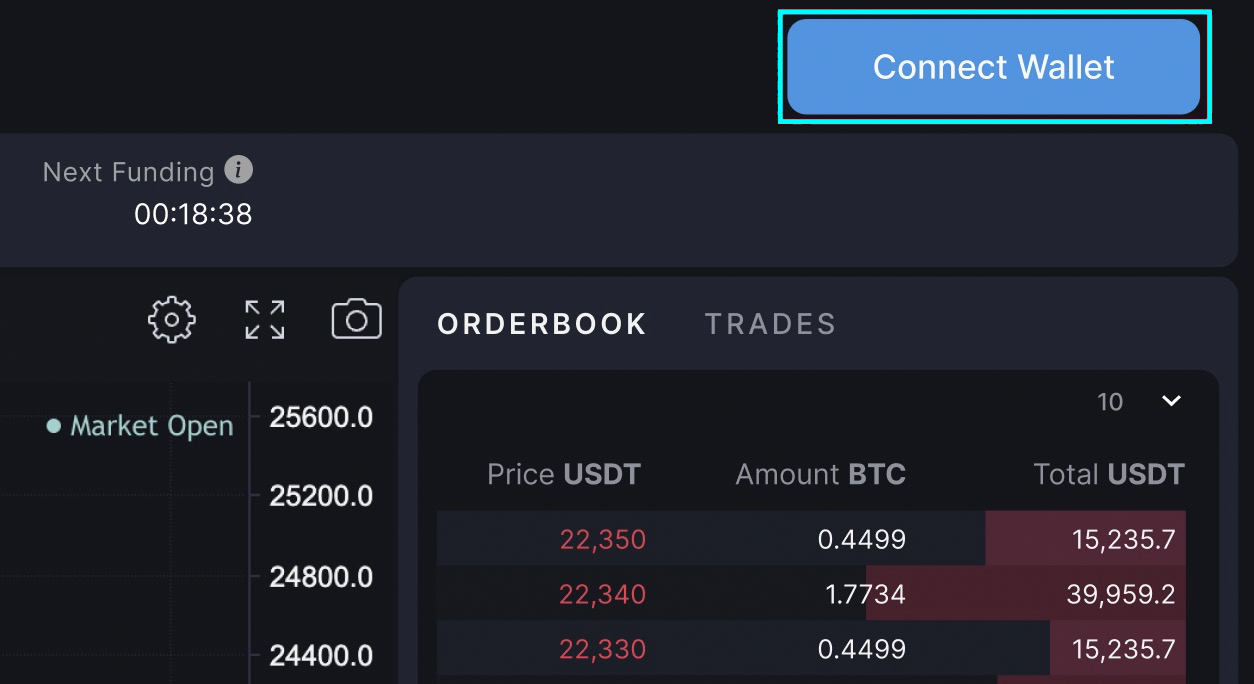Expand the orderbook grouping chevron
Image resolution: width=1254 pixels, height=684 pixels.
[1172, 401]
